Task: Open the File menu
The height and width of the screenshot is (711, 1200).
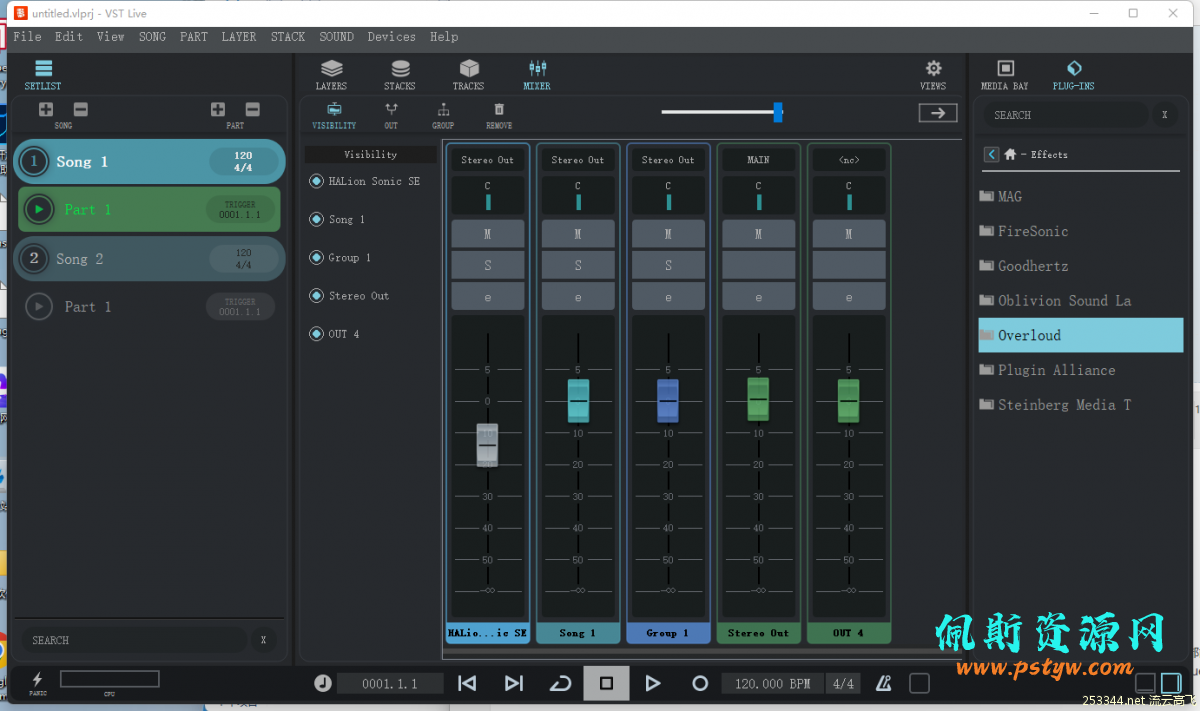Action: [27, 36]
